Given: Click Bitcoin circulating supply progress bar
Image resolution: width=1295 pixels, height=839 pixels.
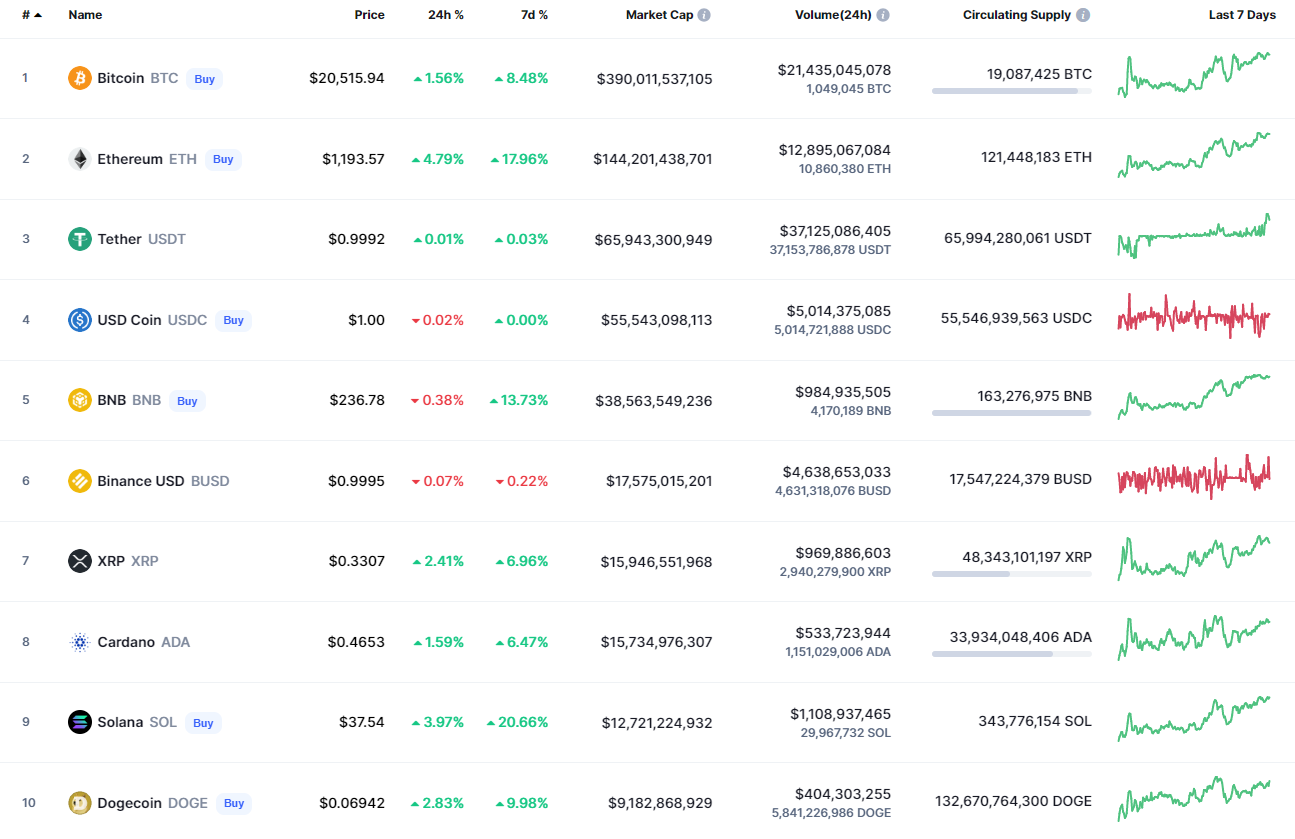Looking at the screenshot, I should (1012, 91).
